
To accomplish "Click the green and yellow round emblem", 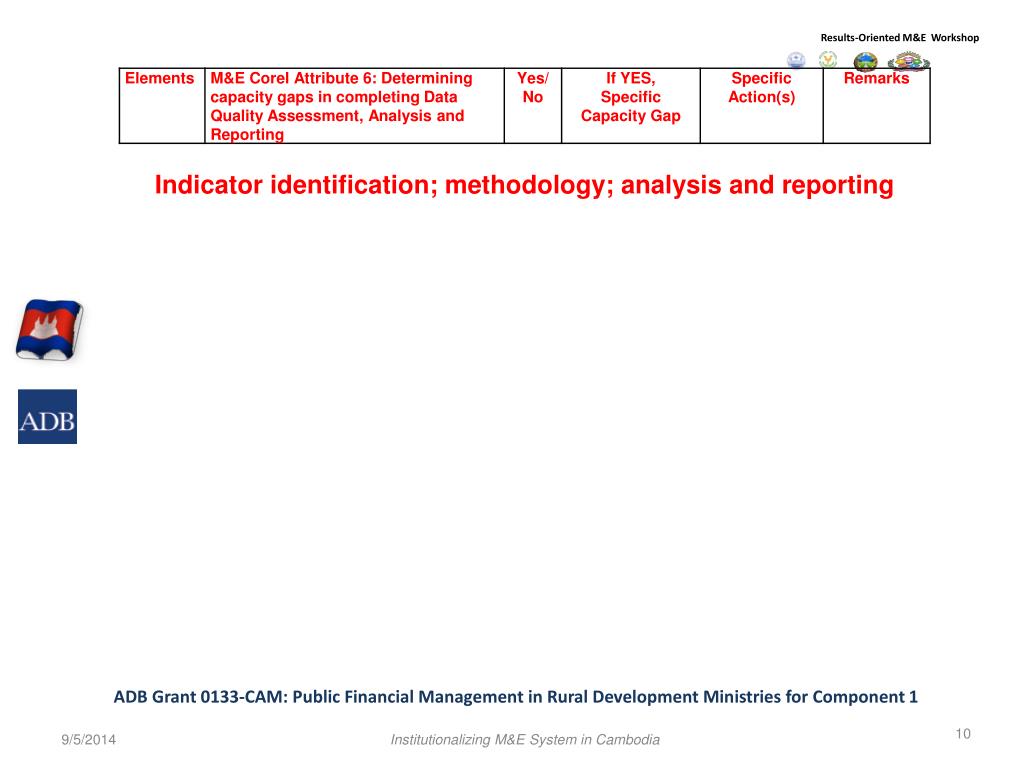I will [828, 60].
